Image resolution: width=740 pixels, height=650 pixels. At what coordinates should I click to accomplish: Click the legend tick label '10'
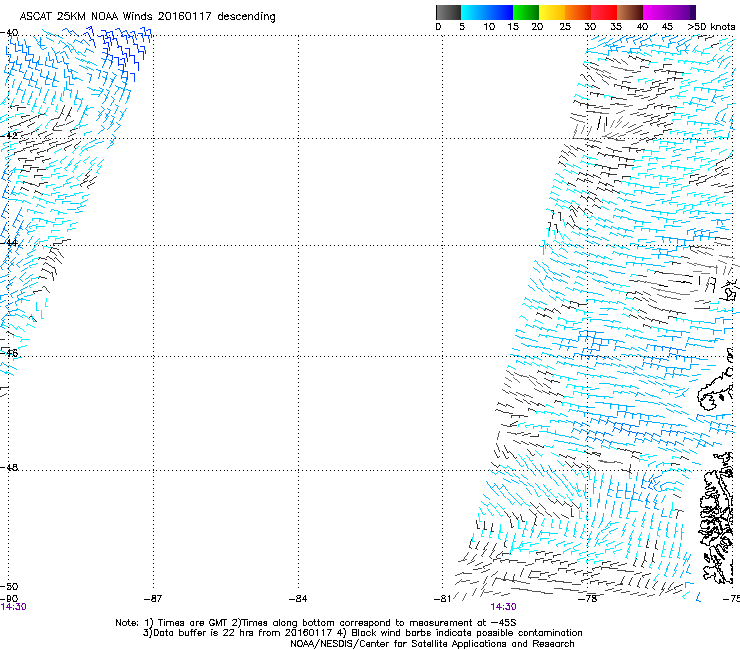click(x=489, y=27)
